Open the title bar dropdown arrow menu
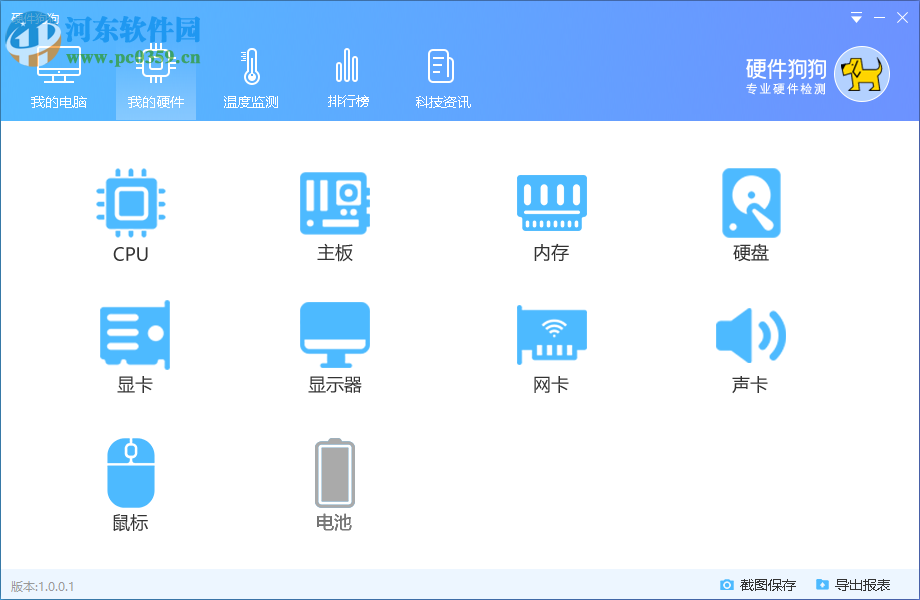The image size is (920, 600). (x=855, y=17)
